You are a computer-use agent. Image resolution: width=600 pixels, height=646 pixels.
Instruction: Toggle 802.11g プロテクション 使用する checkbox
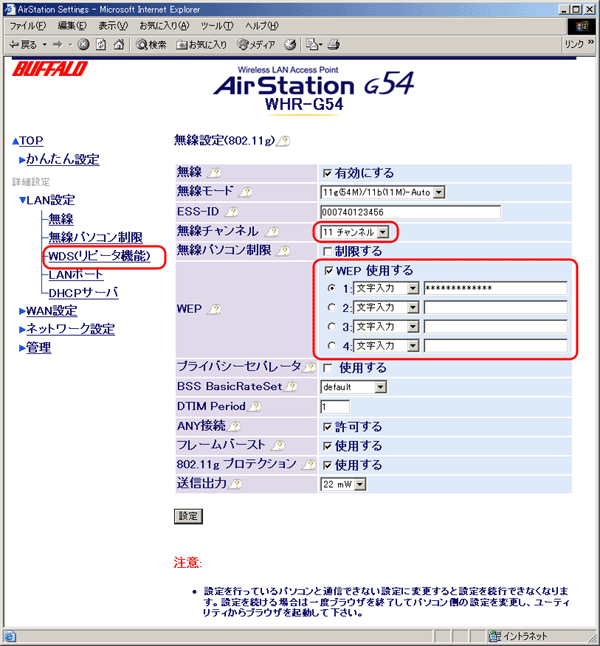(327, 466)
